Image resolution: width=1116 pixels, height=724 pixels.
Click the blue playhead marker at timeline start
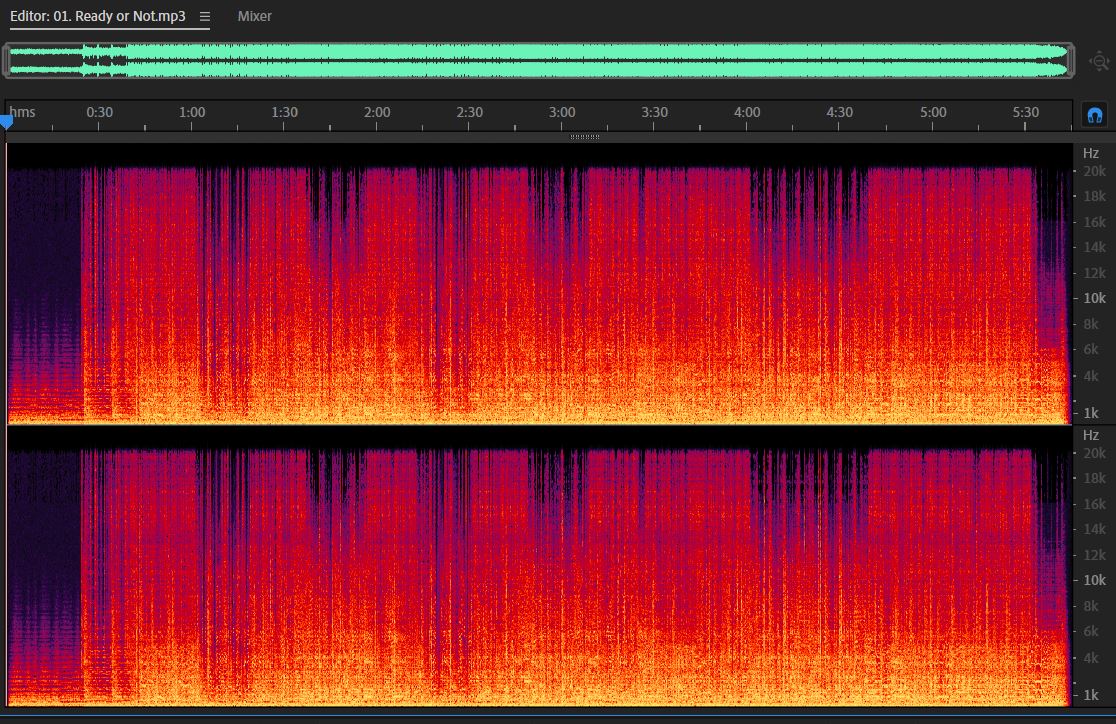click(x=6, y=122)
